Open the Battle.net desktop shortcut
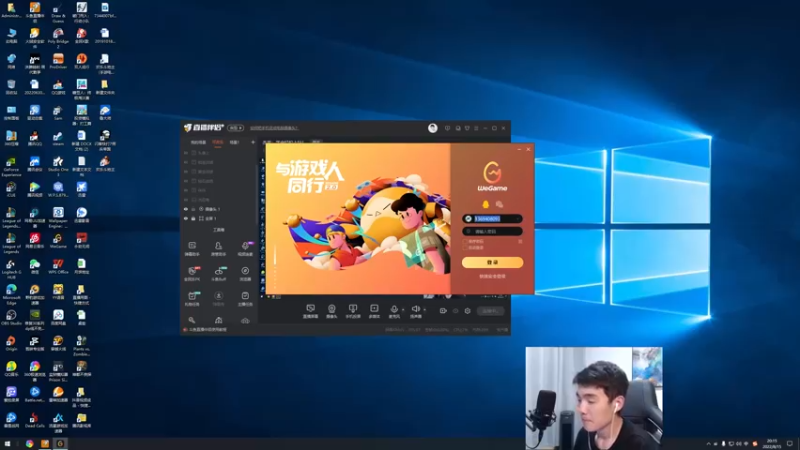 (x=34, y=394)
